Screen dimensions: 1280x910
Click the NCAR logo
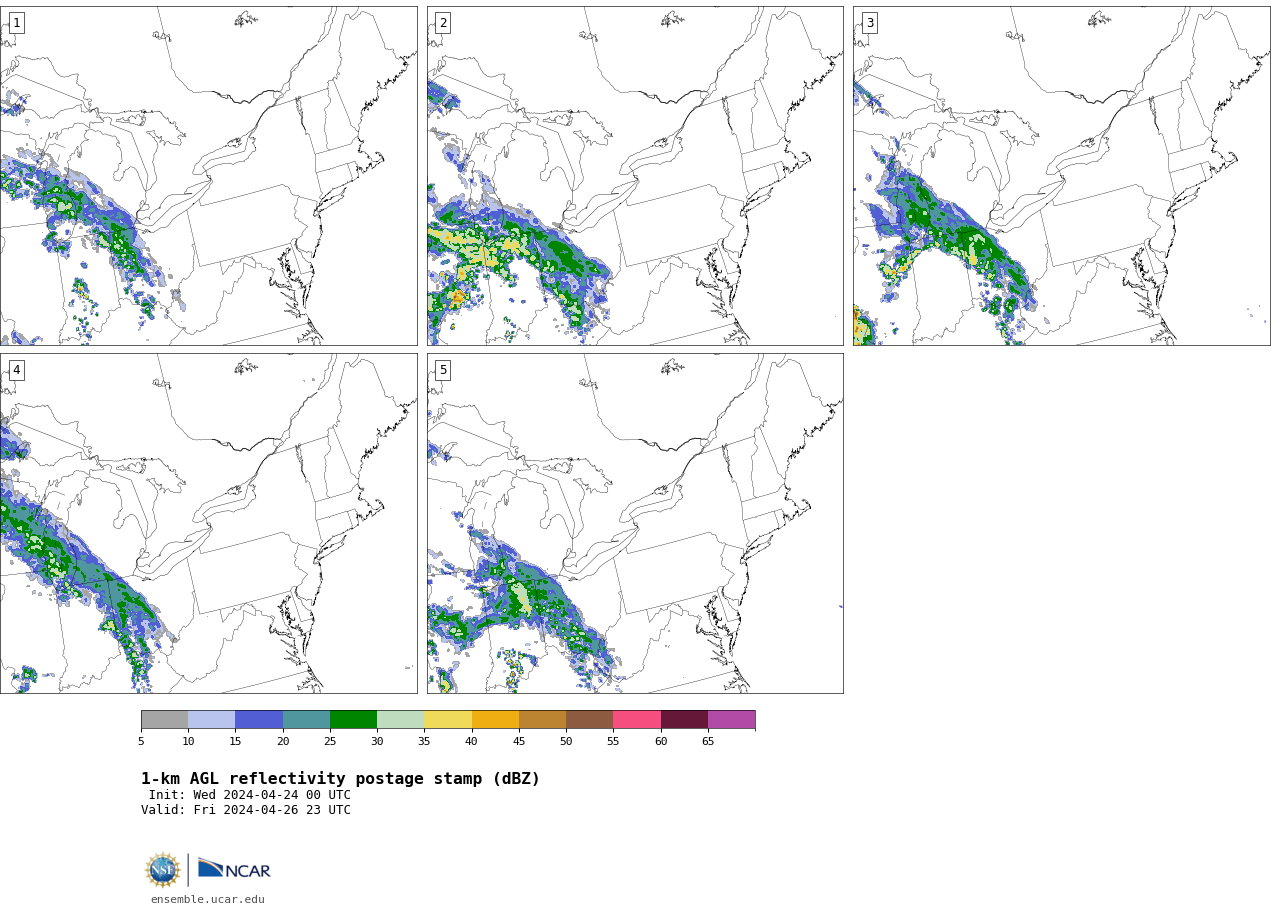click(x=234, y=870)
